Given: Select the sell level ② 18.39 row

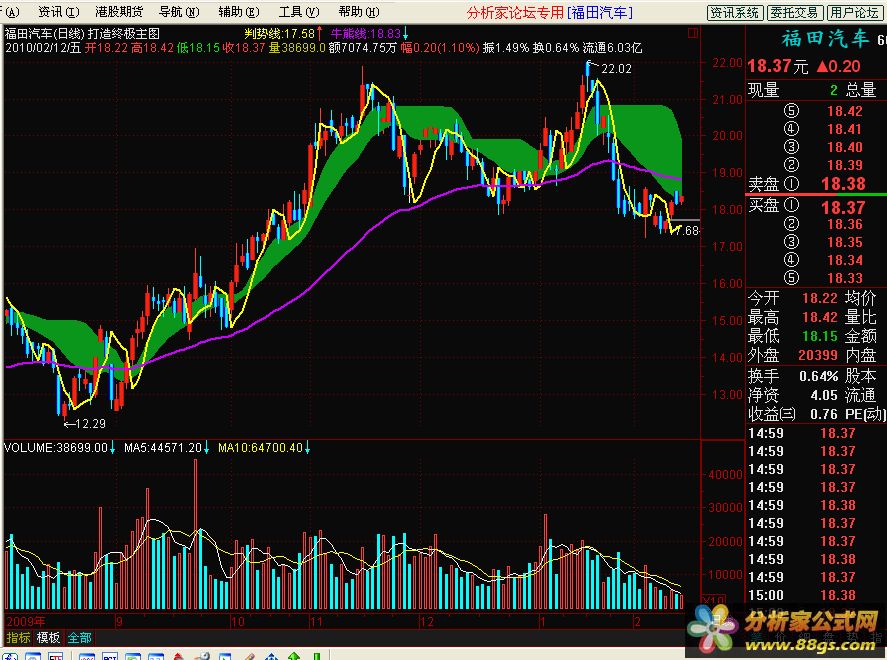Looking at the screenshot, I should coord(816,165).
